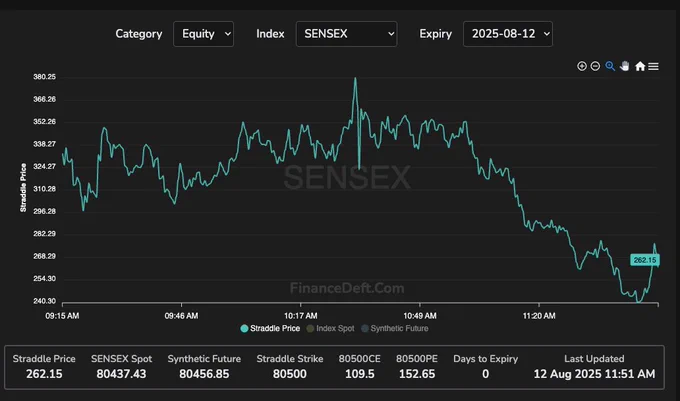Viewport: 680px width, 401px height.
Task: Click the 338.27 y-axis label
Action: tap(44, 144)
